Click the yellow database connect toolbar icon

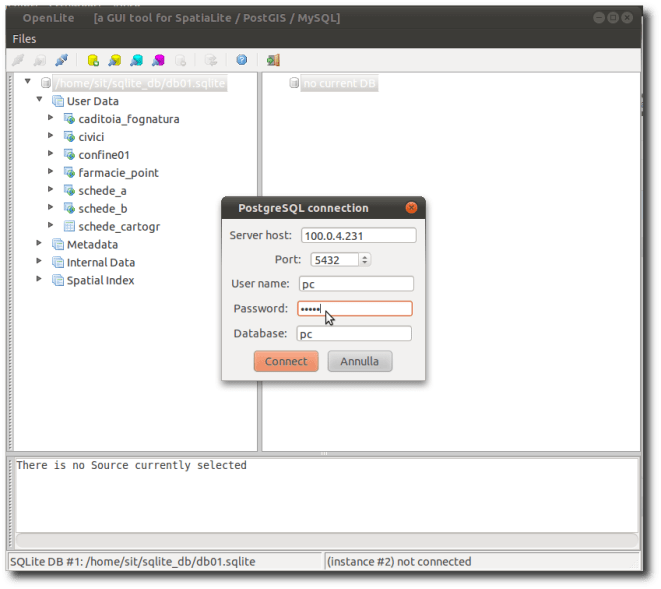115,60
